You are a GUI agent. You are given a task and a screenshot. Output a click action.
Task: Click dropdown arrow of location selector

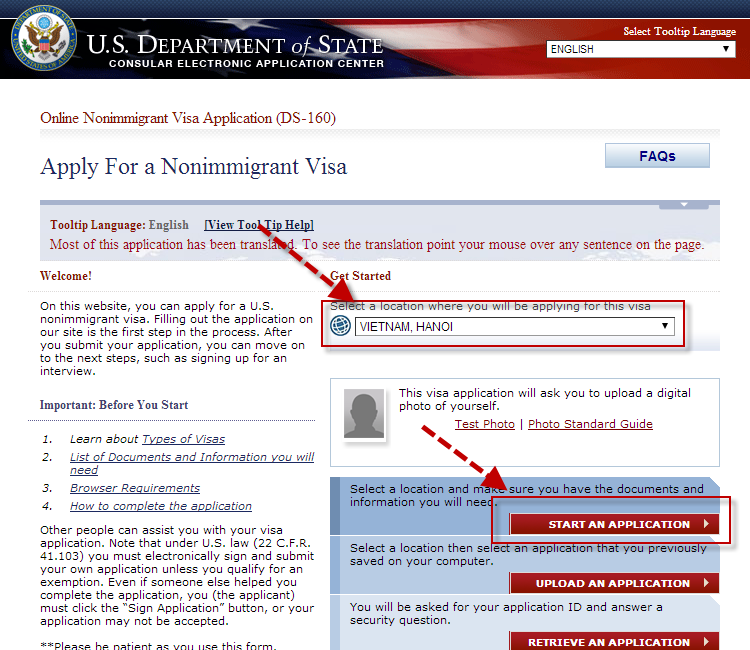(x=665, y=326)
